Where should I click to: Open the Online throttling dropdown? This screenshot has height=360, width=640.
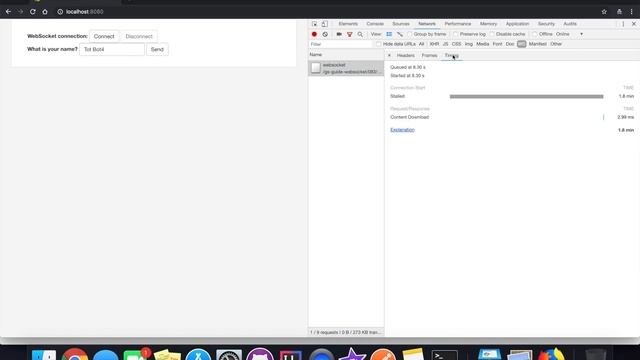click(570, 34)
